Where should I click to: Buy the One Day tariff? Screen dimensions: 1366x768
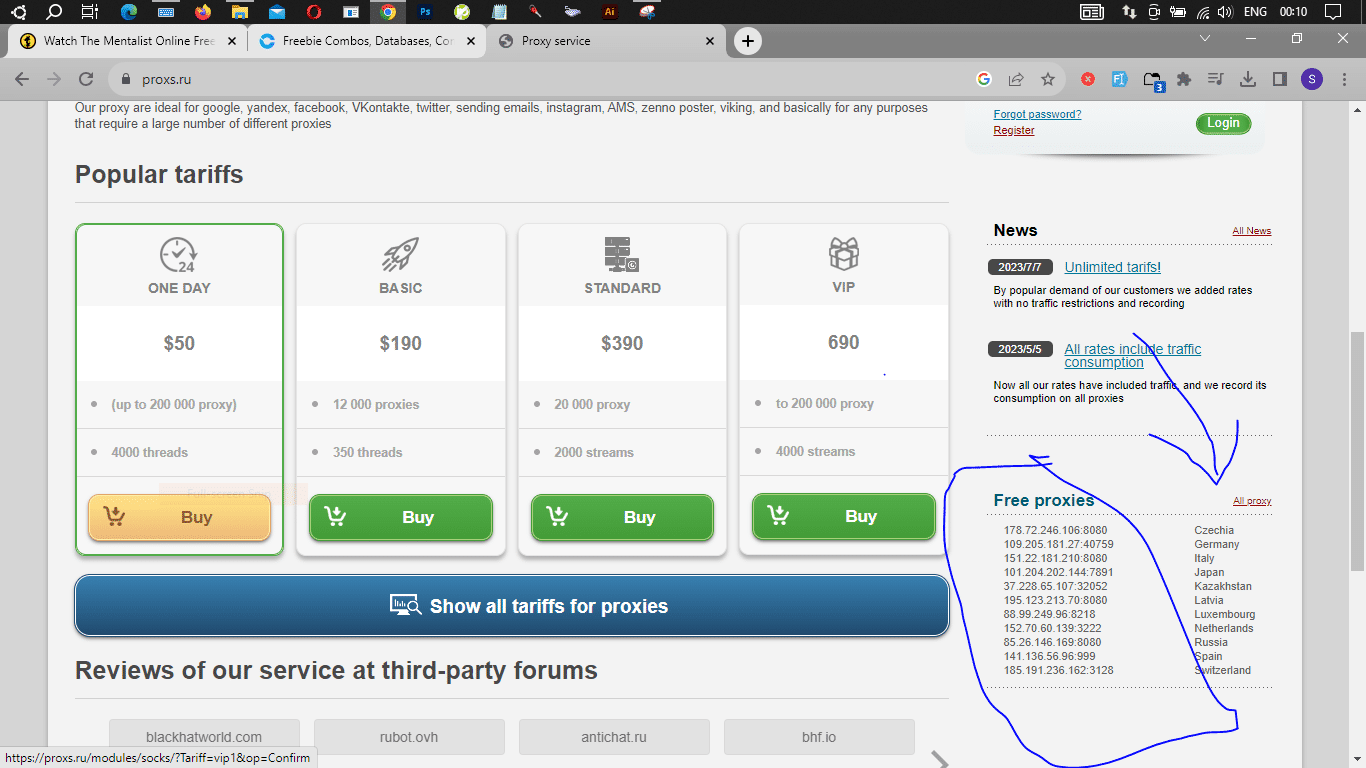tap(179, 517)
